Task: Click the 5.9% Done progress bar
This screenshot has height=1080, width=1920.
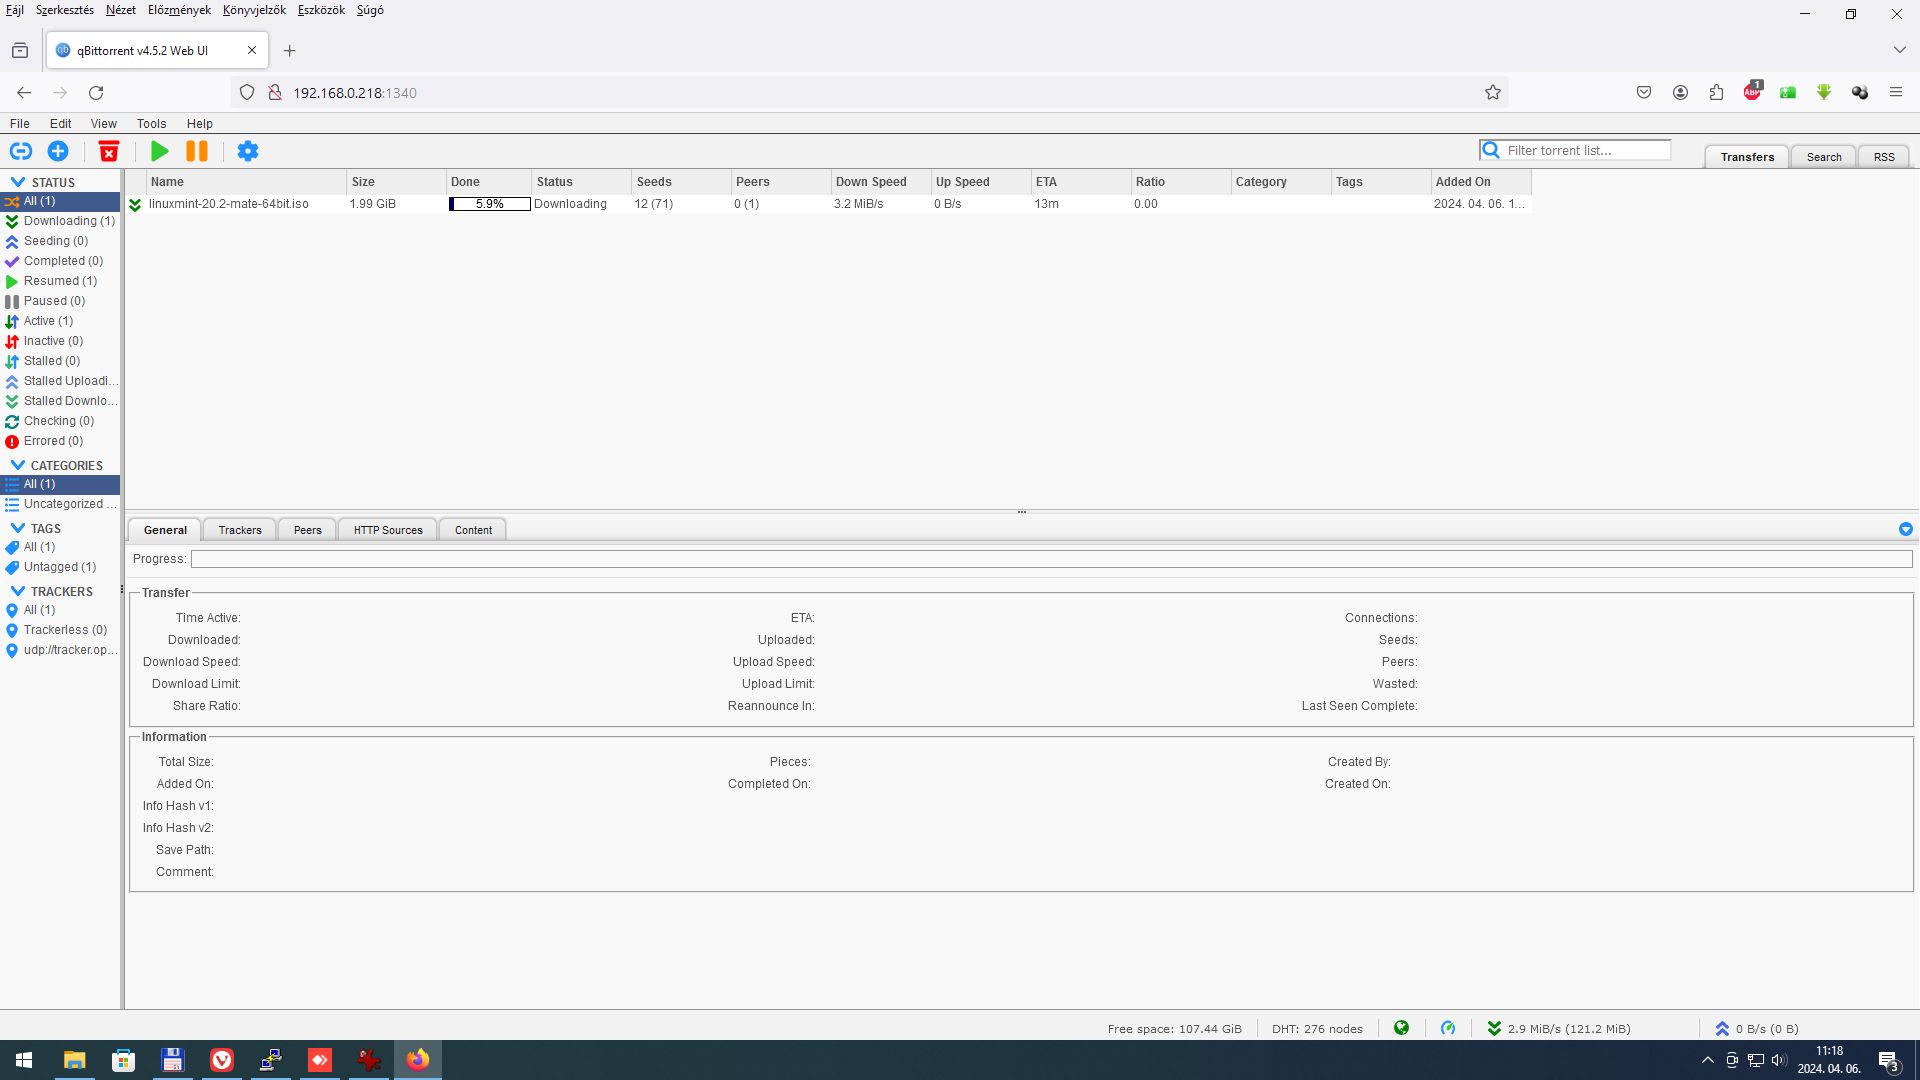Action: tap(489, 204)
